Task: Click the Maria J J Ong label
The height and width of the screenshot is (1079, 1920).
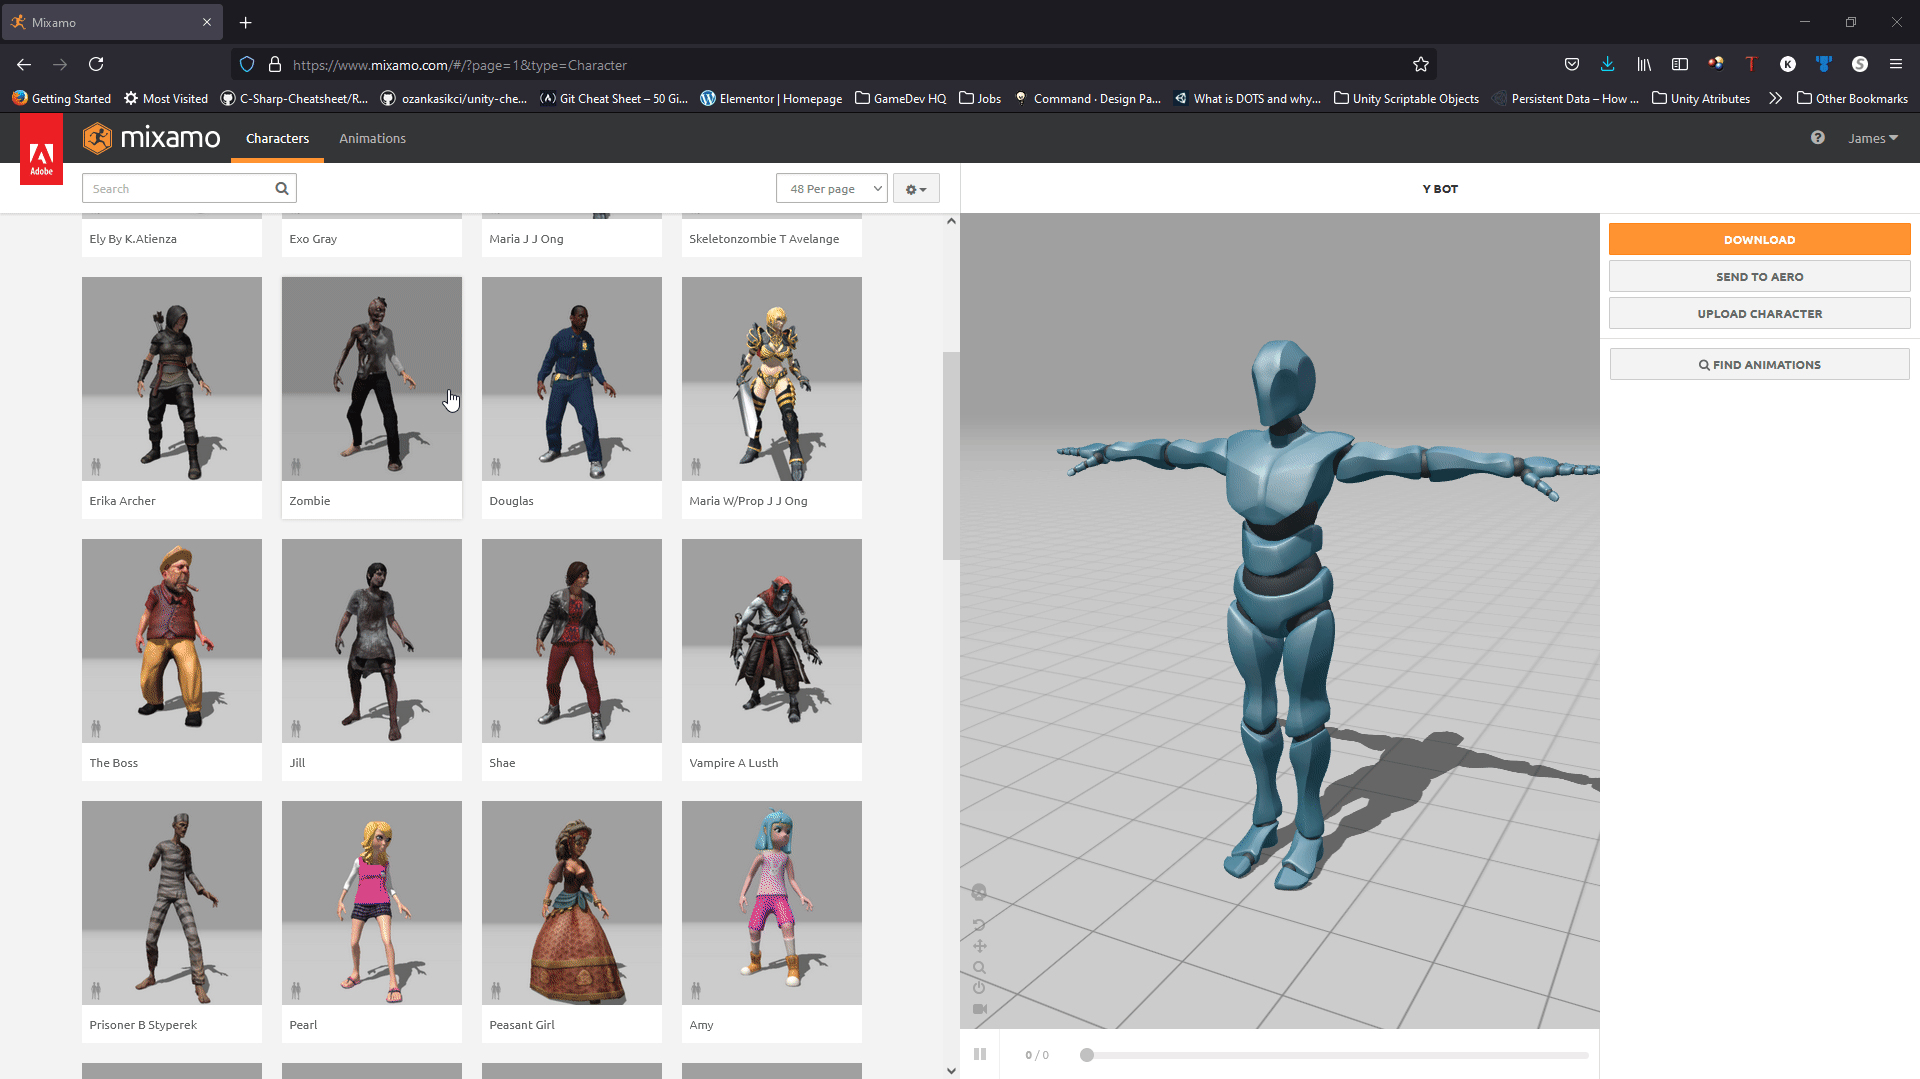Action: [x=526, y=239]
